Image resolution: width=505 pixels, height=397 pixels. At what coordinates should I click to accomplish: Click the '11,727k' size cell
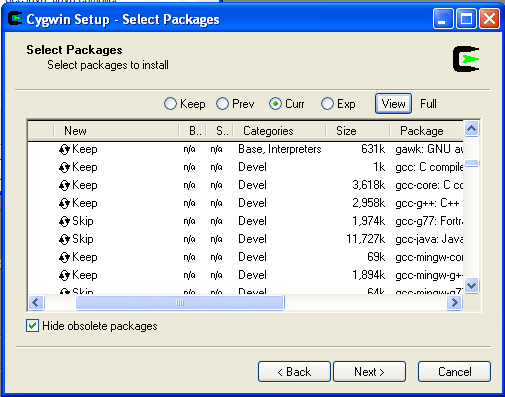(366, 239)
